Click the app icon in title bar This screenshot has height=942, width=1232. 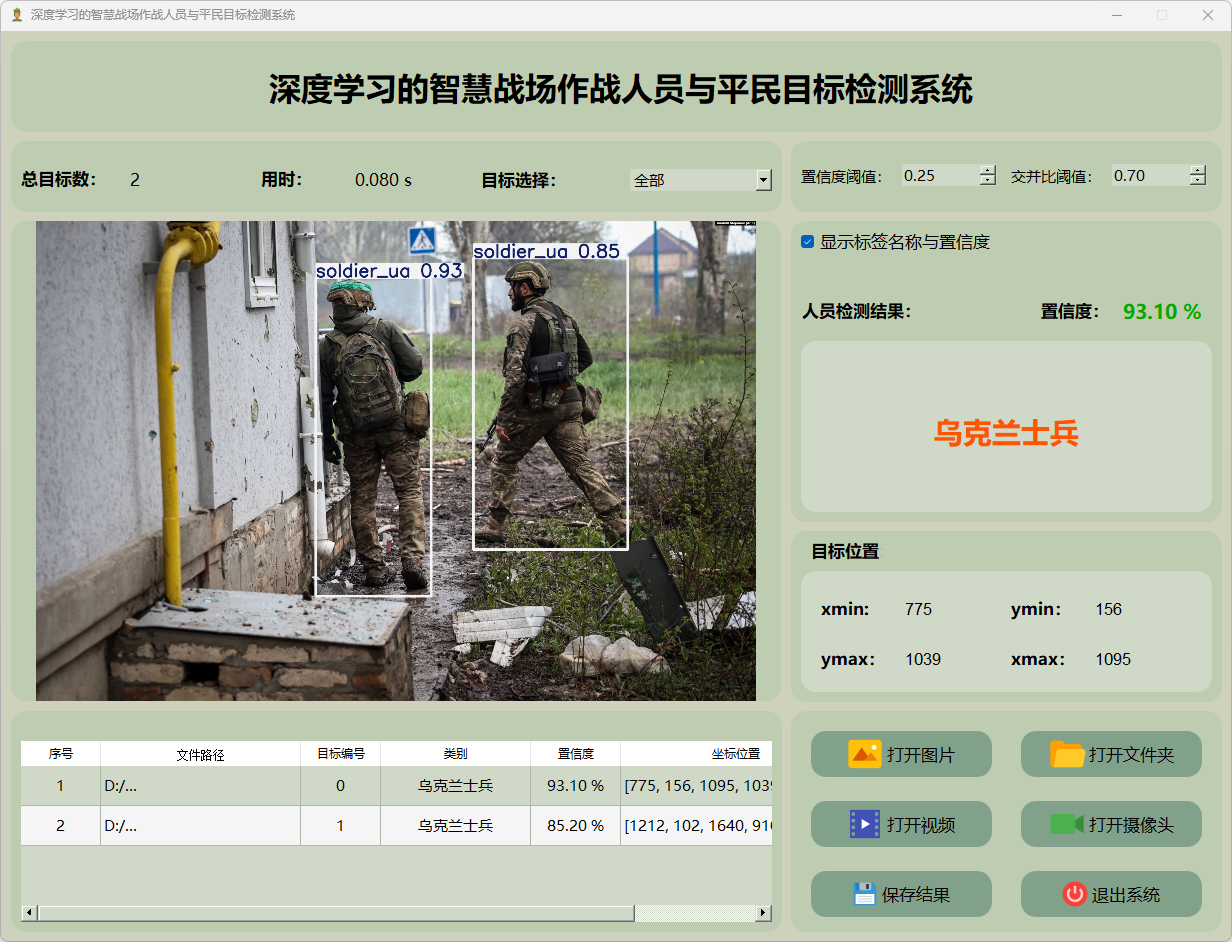16,15
